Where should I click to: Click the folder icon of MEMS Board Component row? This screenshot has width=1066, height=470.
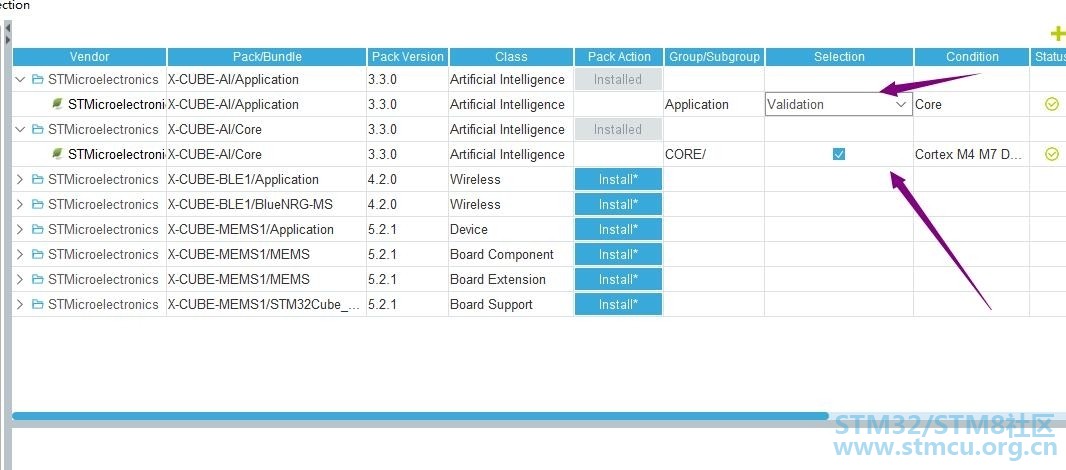pyautogui.click(x=37, y=254)
